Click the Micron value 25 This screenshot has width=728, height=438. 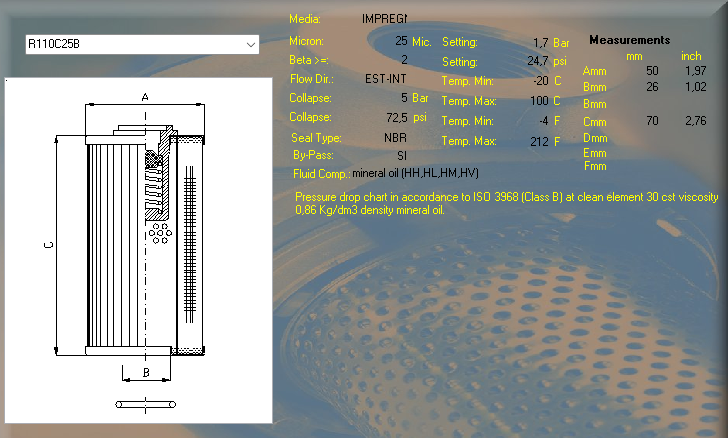(x=401, y=41)
